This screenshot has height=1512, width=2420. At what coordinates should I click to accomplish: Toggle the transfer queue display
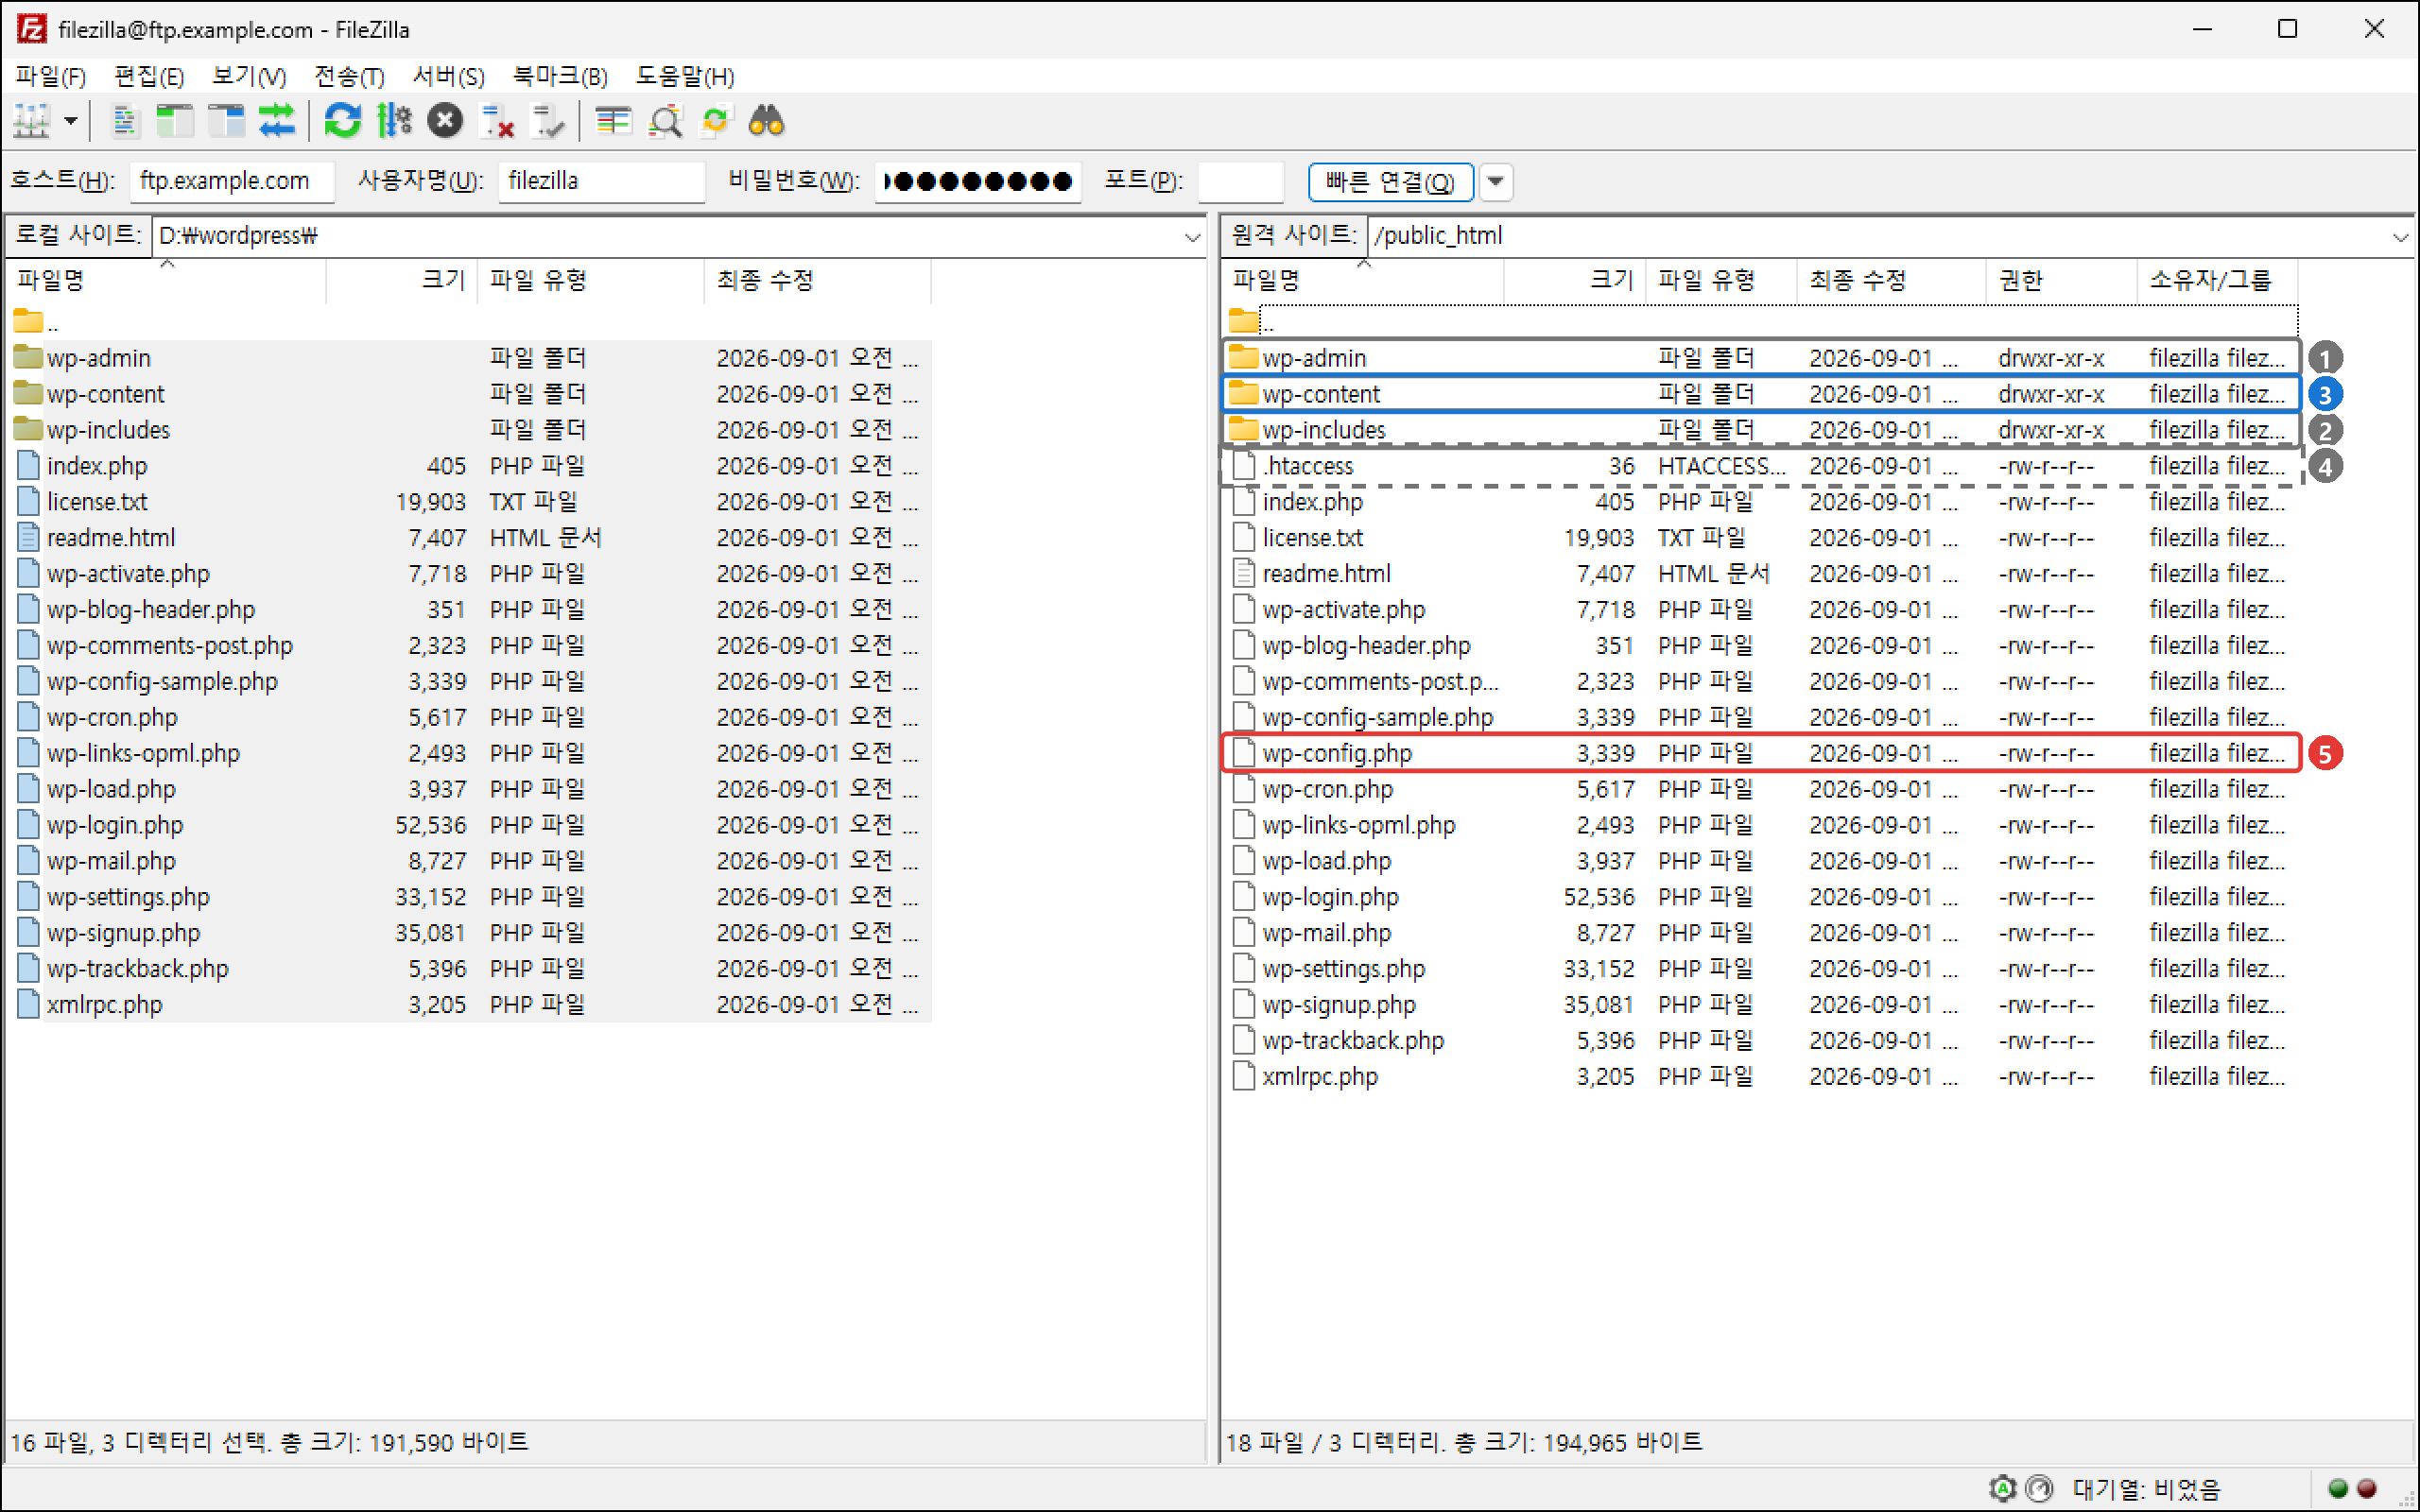click(277, 121)
